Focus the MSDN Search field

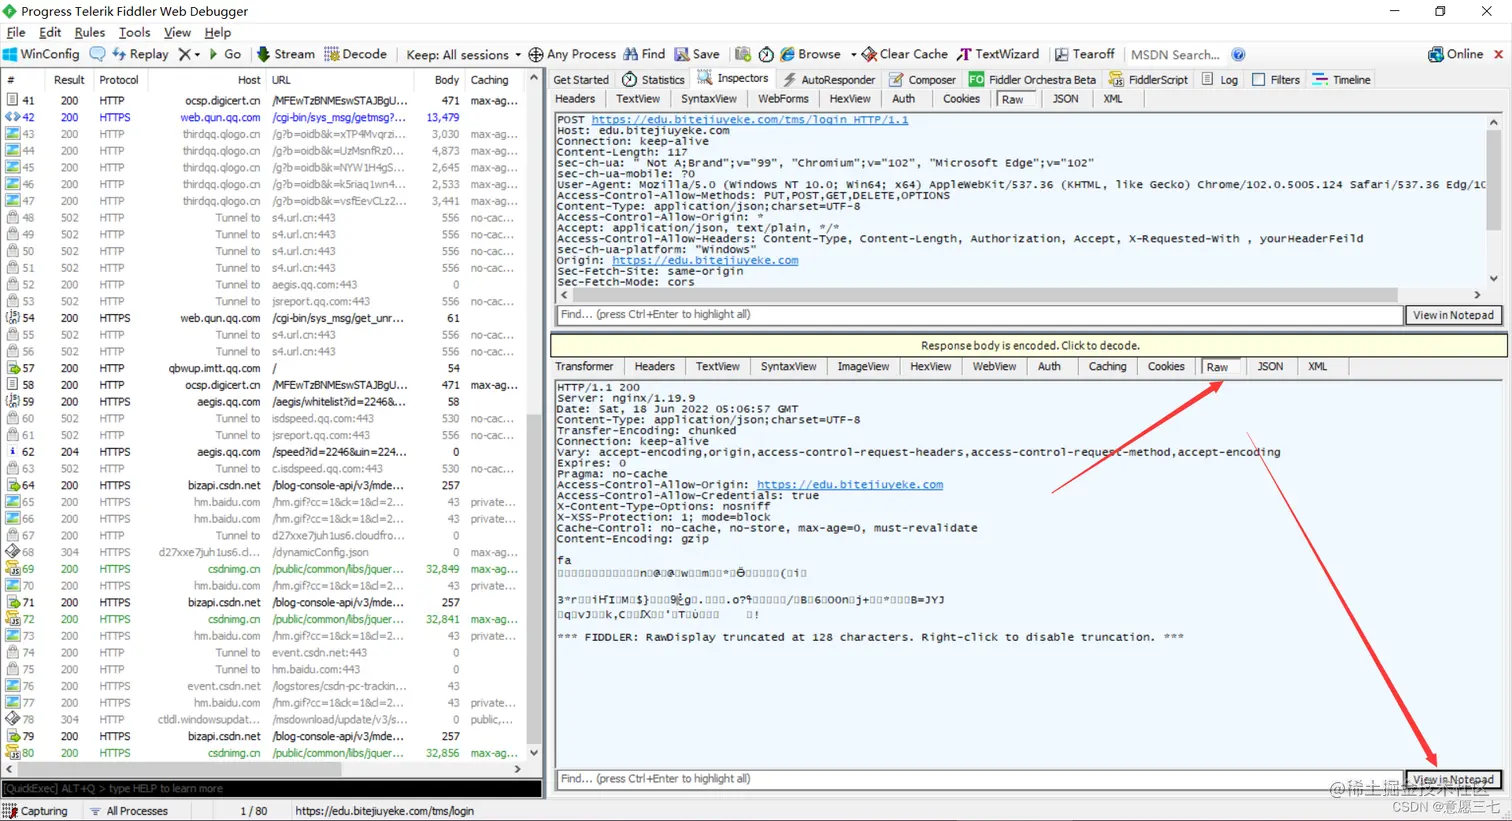(x=1176, y=54)
